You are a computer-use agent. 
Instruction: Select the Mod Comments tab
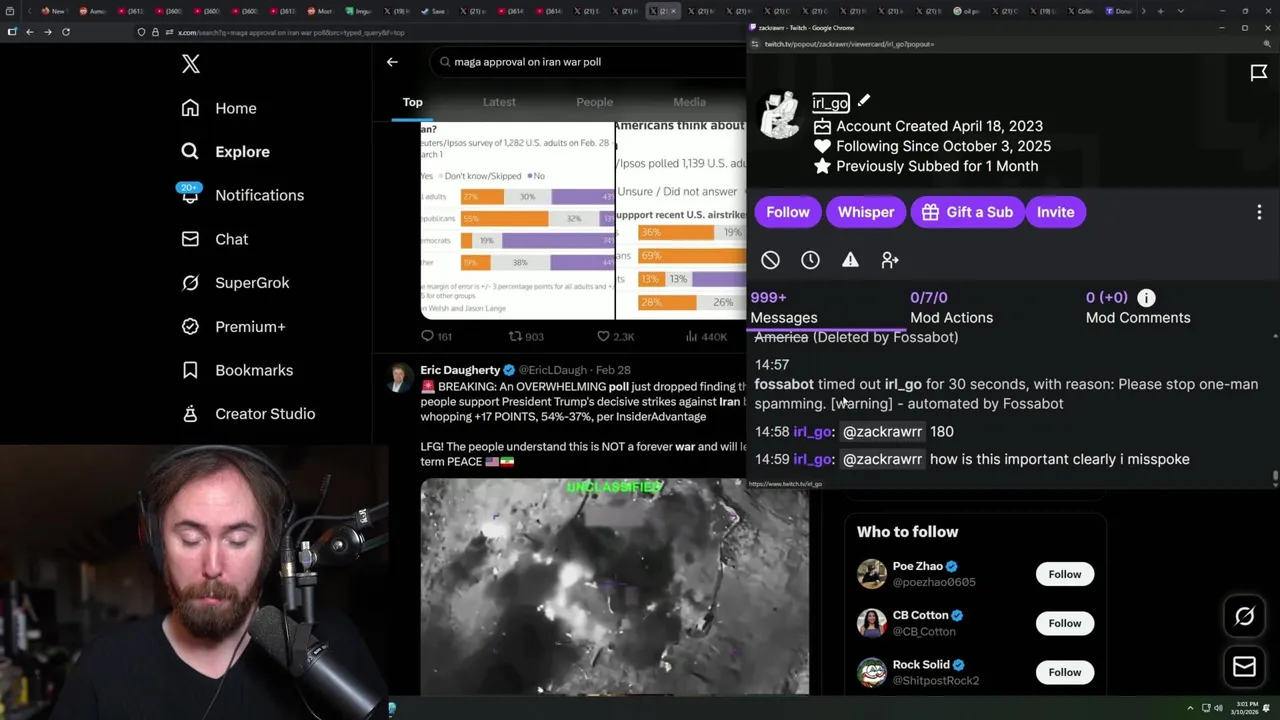click(1138, 307)
